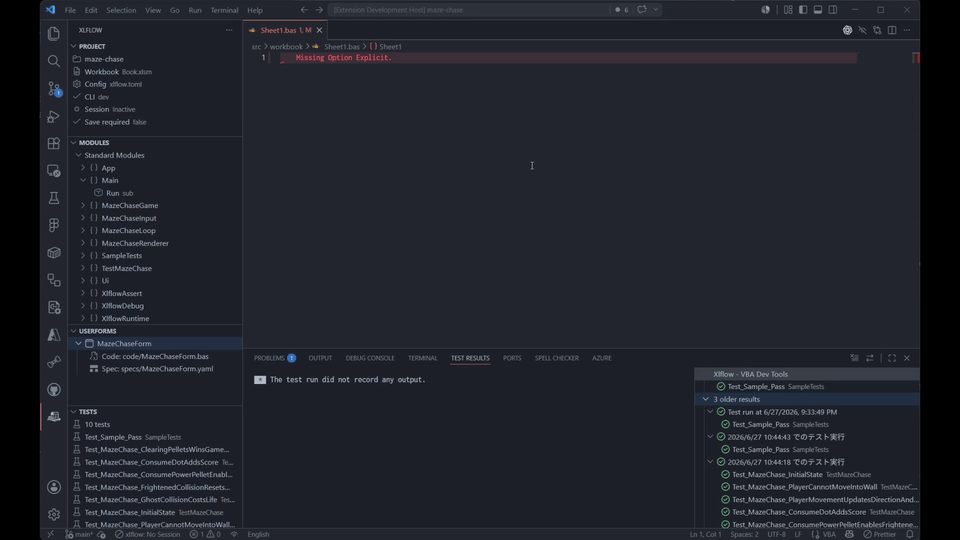The height and width of the screenshot is (540, 960).
Task: Go back with the navigation arrow
Action: tap(304, 10)
